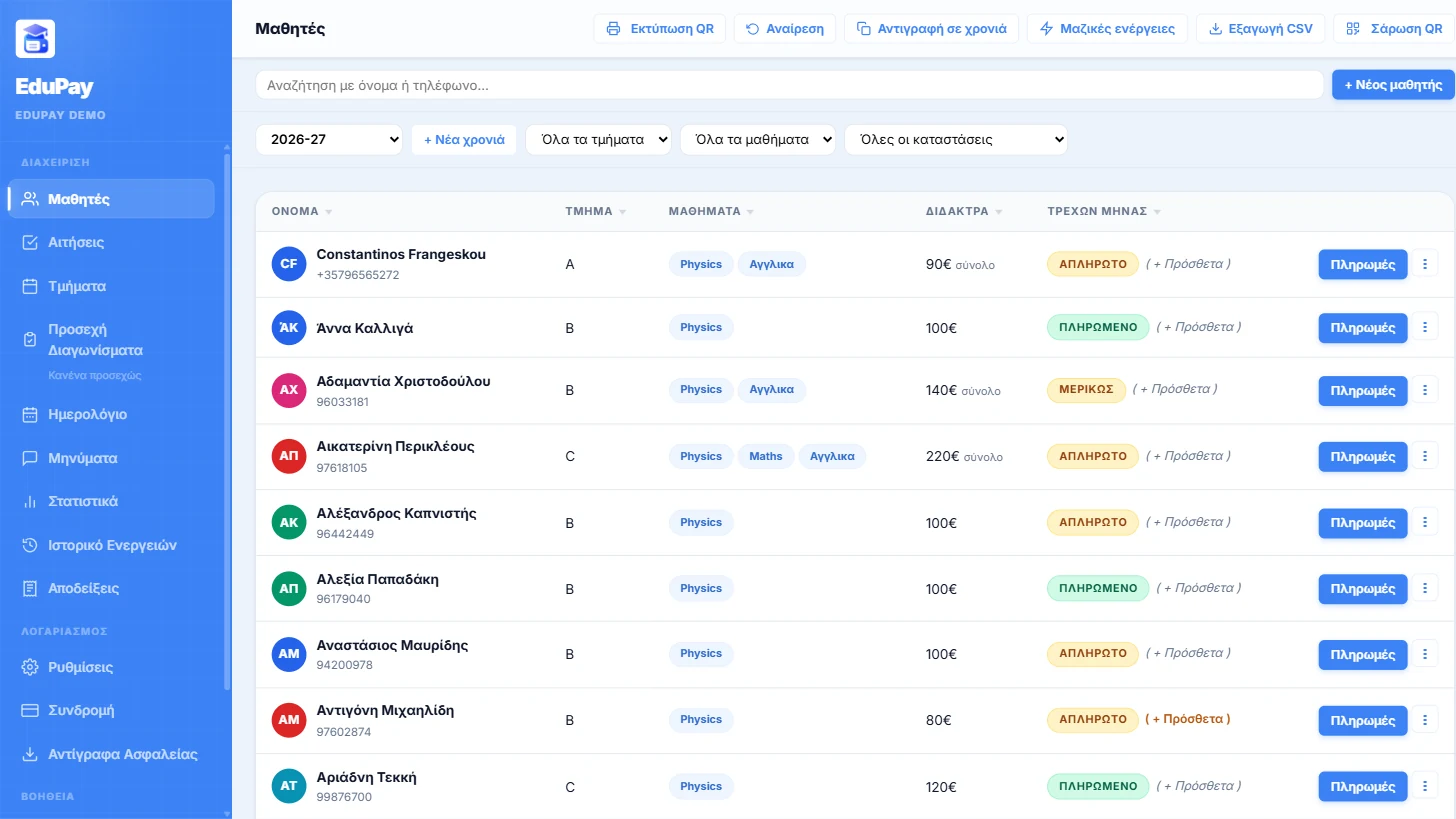Click Constantinos Frangeskou's CF avatar

pos(289,264)
